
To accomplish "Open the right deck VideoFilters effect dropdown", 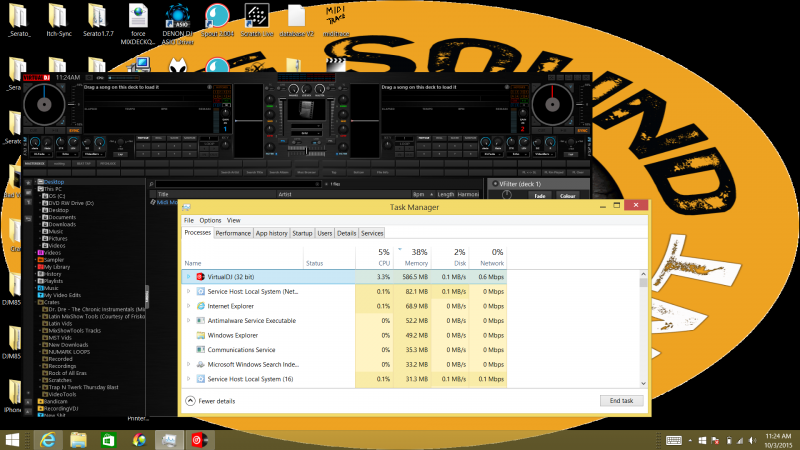I will point(542,154).
